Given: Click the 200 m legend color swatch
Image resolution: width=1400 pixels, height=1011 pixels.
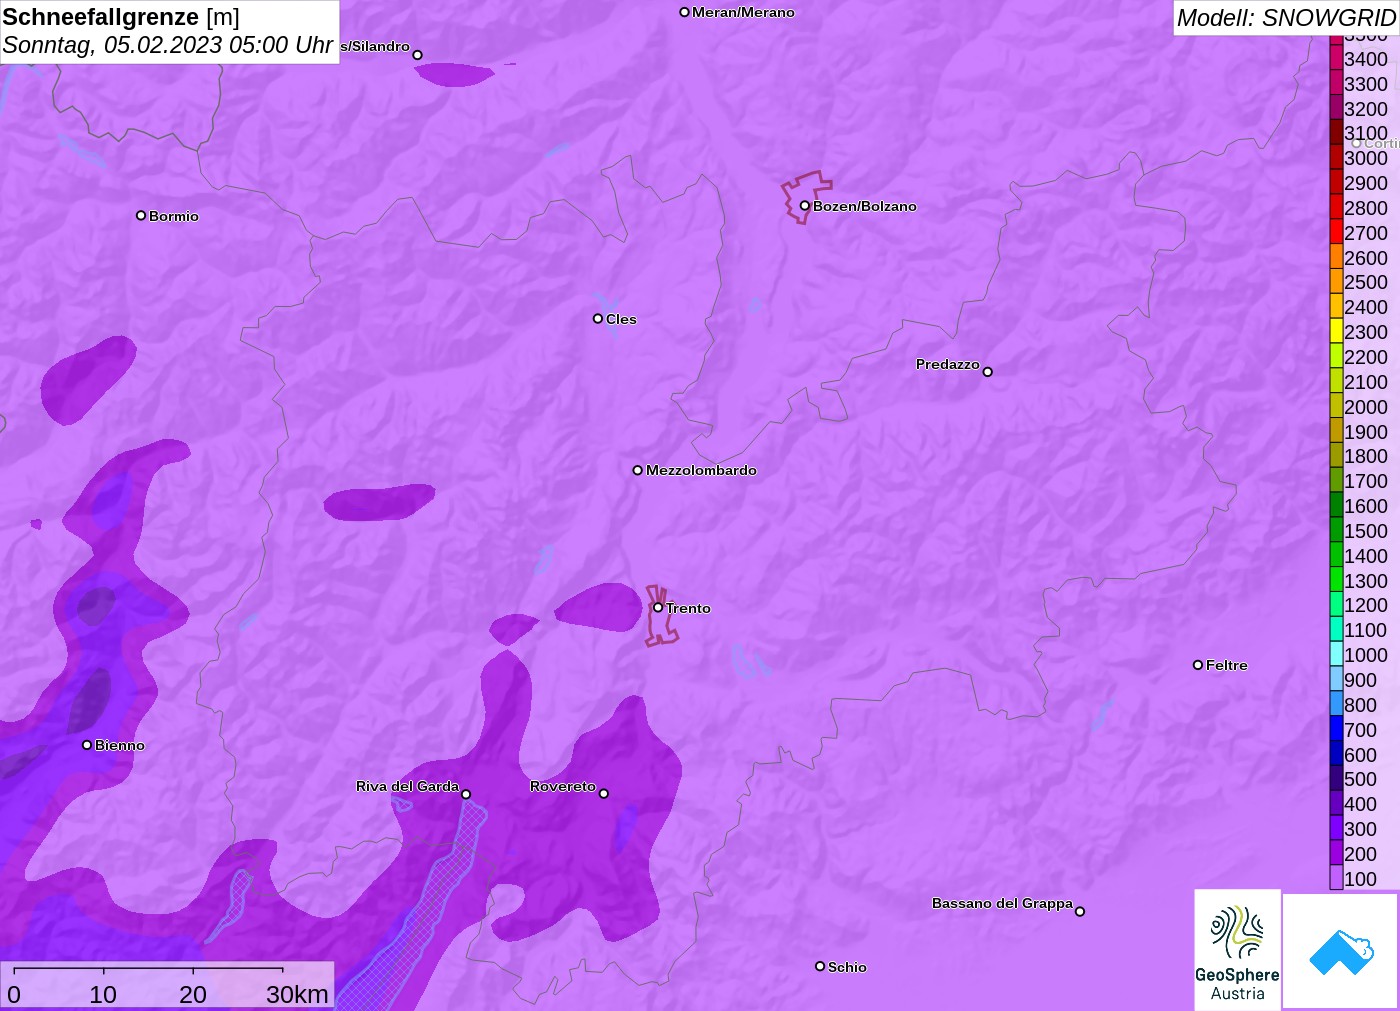Looking at the screenshot, I should tap(1336, 853).
